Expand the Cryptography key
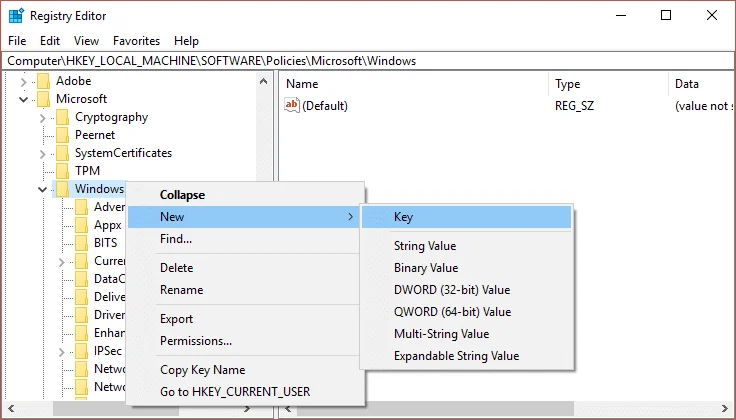 pyautogui.click(x=42, y=118)
